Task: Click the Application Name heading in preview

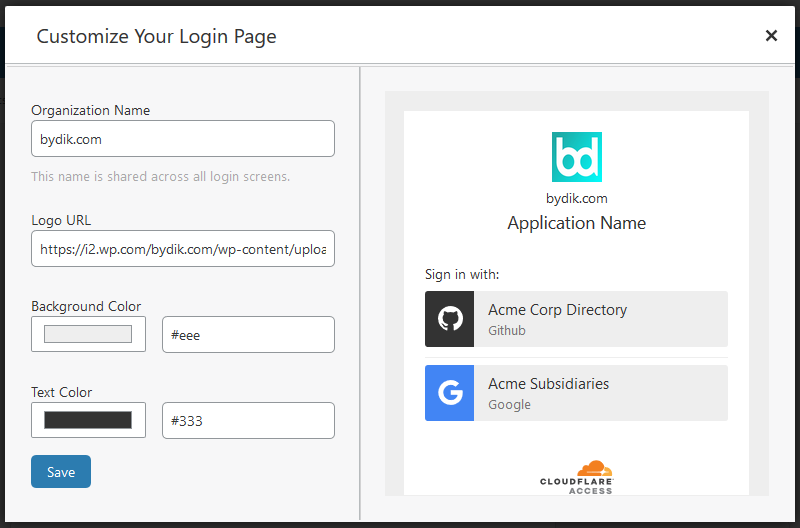Action: 577,223
